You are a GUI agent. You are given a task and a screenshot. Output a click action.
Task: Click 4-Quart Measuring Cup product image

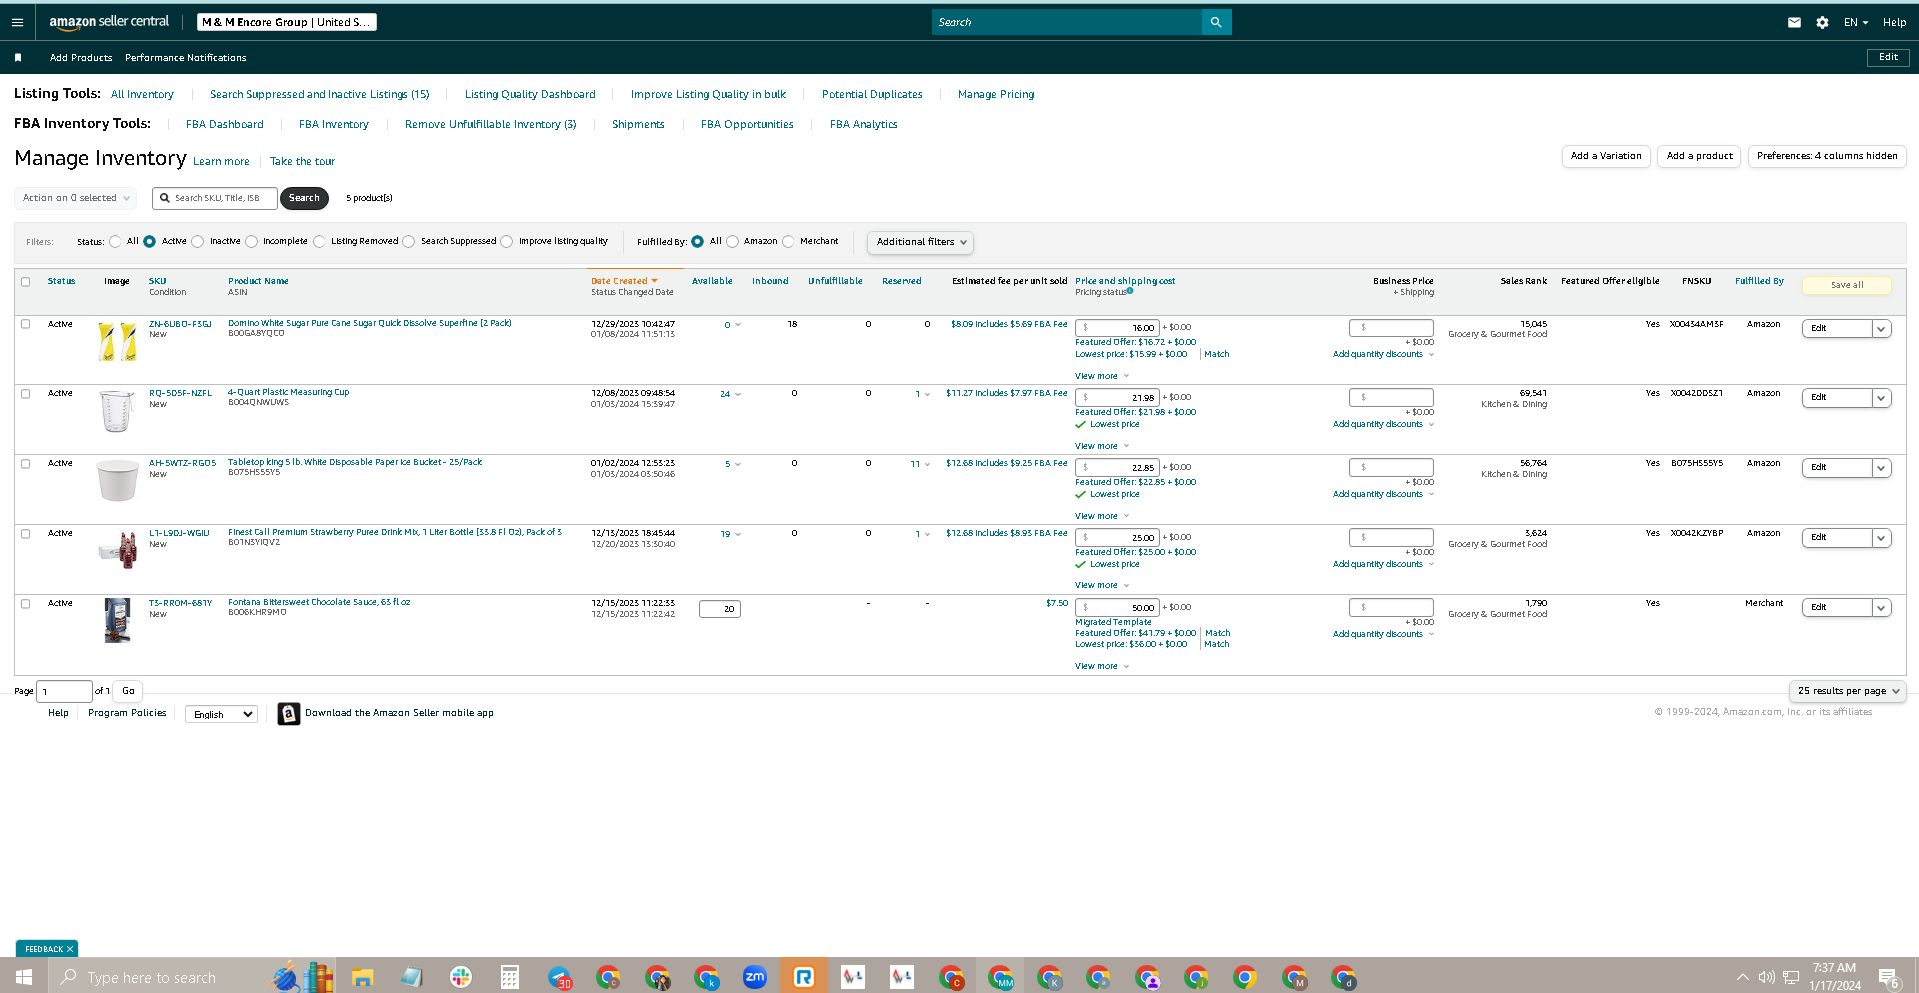(117, 411)
